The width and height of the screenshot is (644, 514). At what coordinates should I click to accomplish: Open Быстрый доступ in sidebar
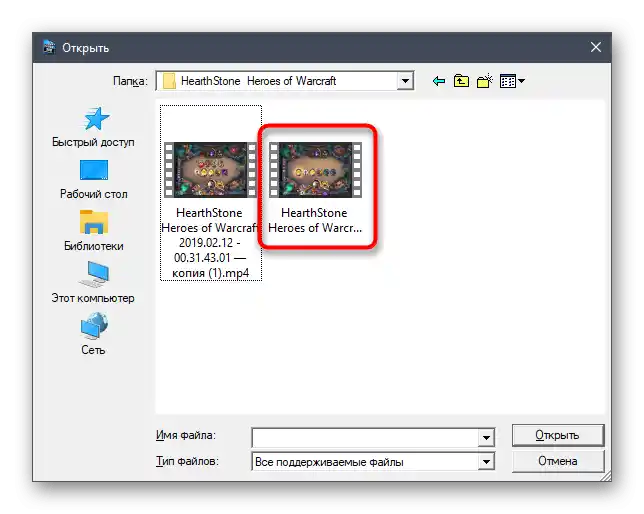click(93, 127)
